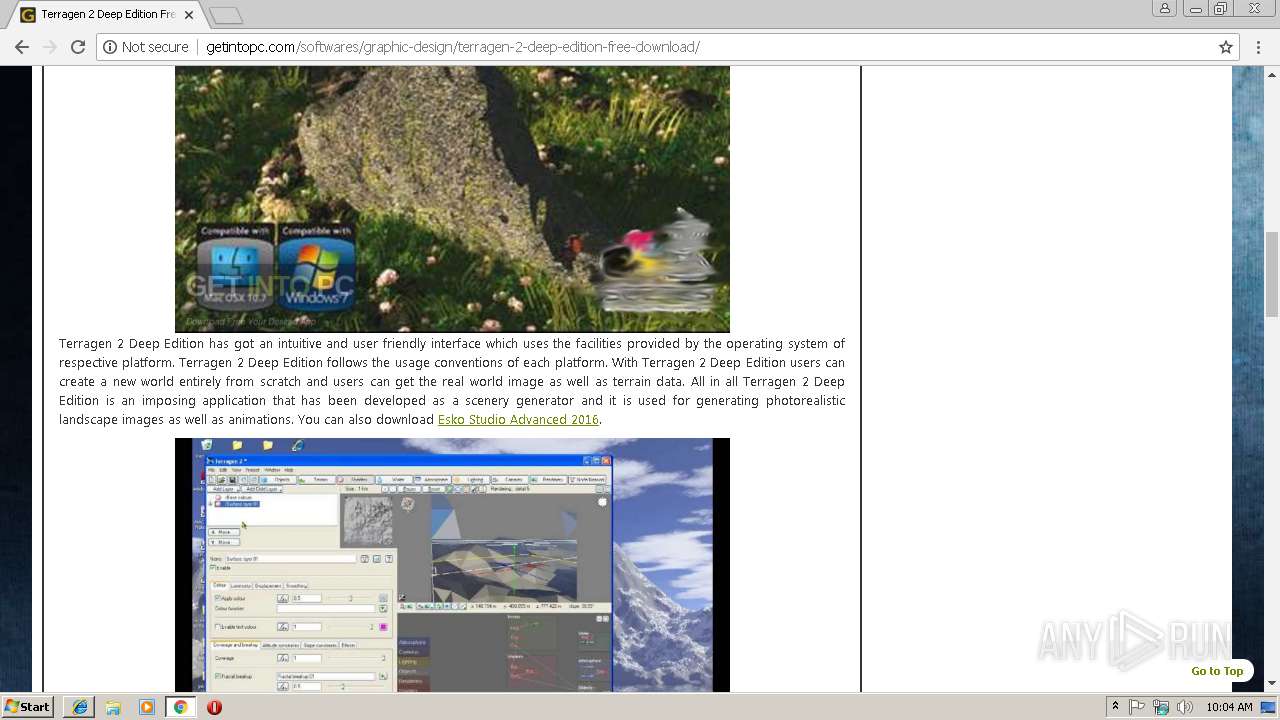Click the Go to Top button

click(1217, 671)
